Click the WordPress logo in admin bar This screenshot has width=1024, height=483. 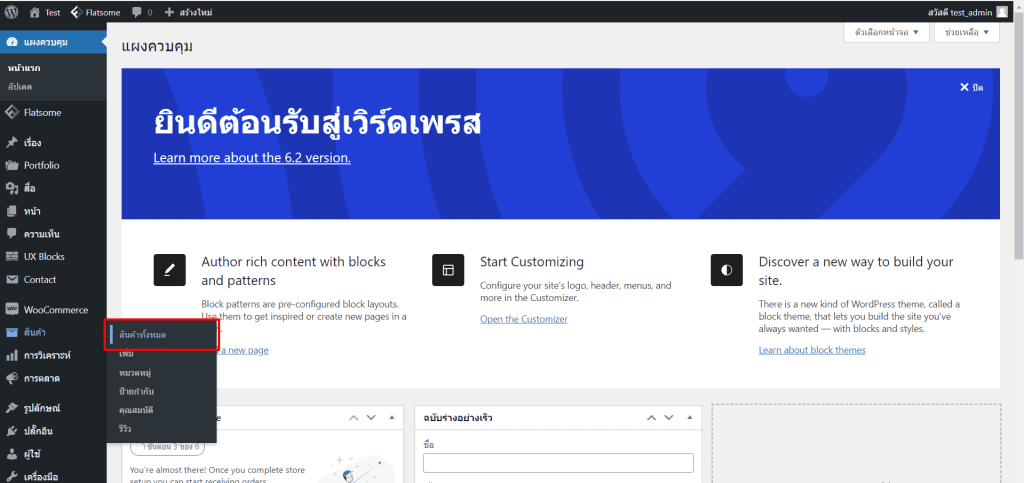(11, 12)
